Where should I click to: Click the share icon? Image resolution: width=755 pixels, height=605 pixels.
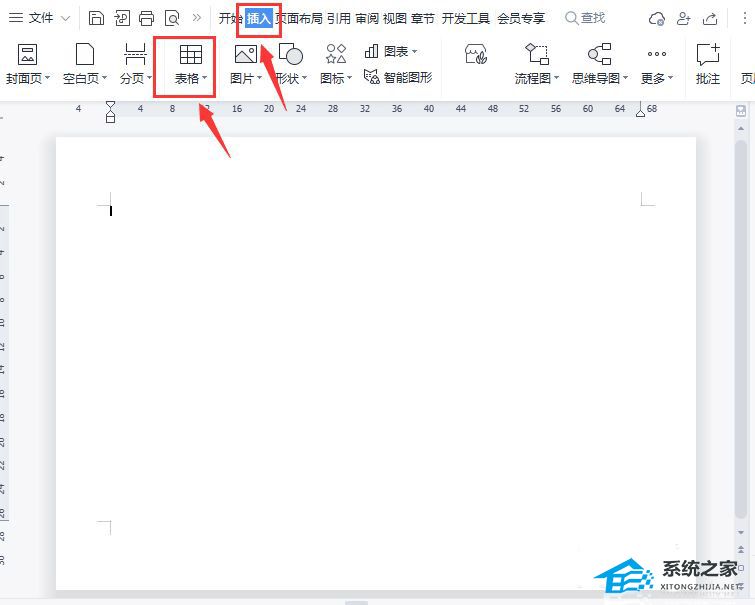pos(710,18)
